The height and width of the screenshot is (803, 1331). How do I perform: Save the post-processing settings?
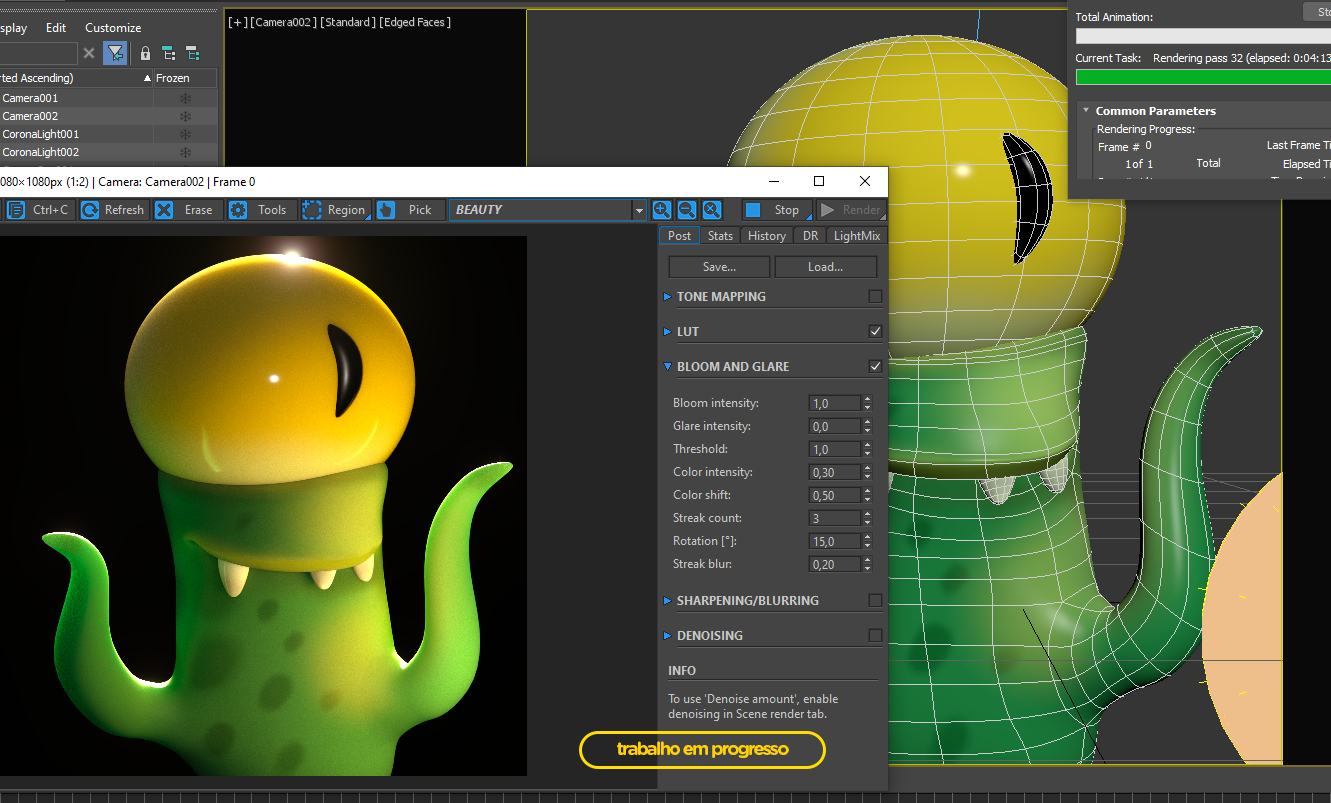pyautogui.click(x=719, y=267)
